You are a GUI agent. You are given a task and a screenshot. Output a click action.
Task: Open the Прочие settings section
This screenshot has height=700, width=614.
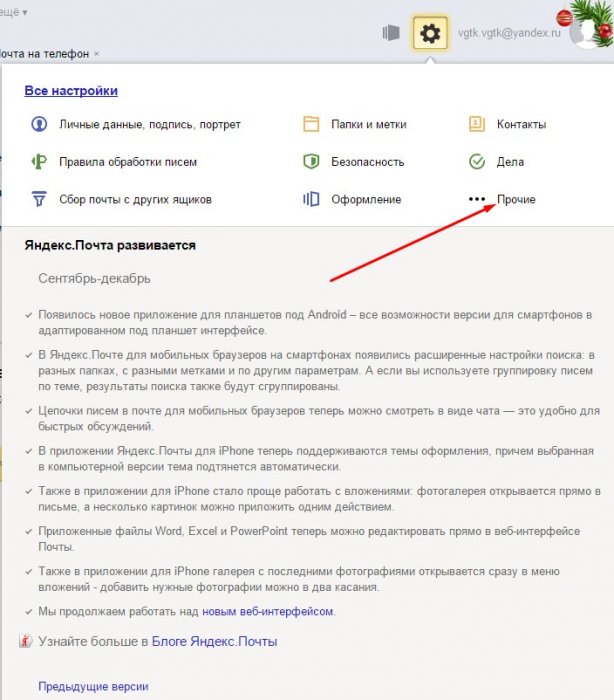click(x=516, y=199)
